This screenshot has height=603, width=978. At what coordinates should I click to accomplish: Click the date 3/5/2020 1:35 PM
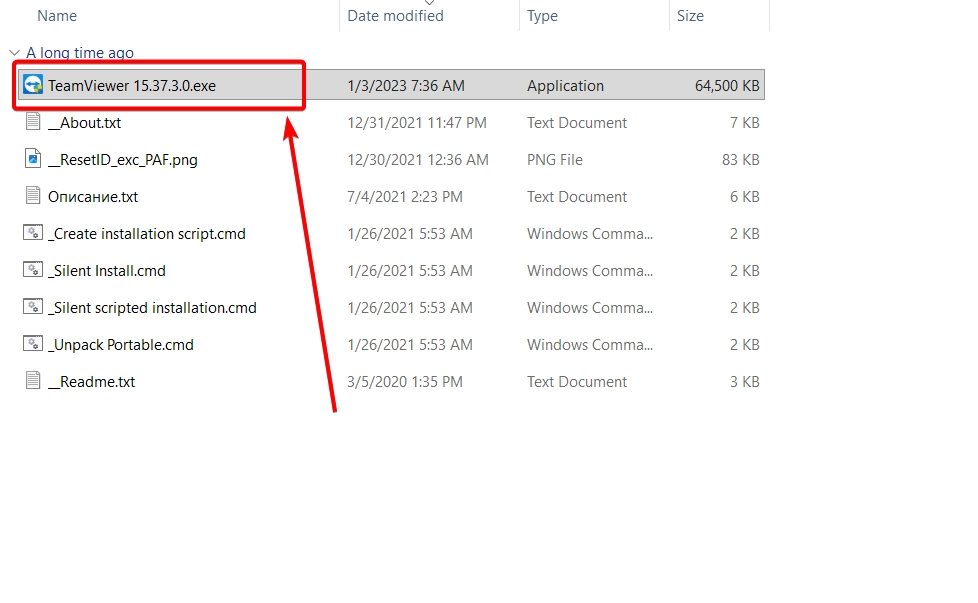pyautogui.click(x=405, y=382)
